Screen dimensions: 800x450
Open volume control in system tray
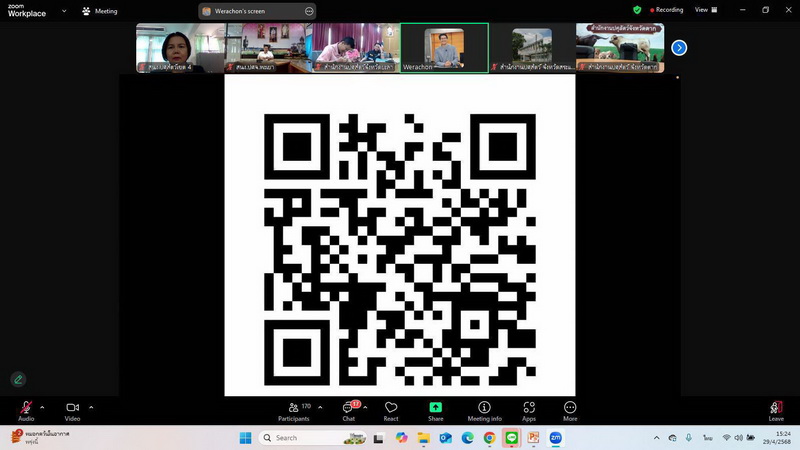(738, 438)
